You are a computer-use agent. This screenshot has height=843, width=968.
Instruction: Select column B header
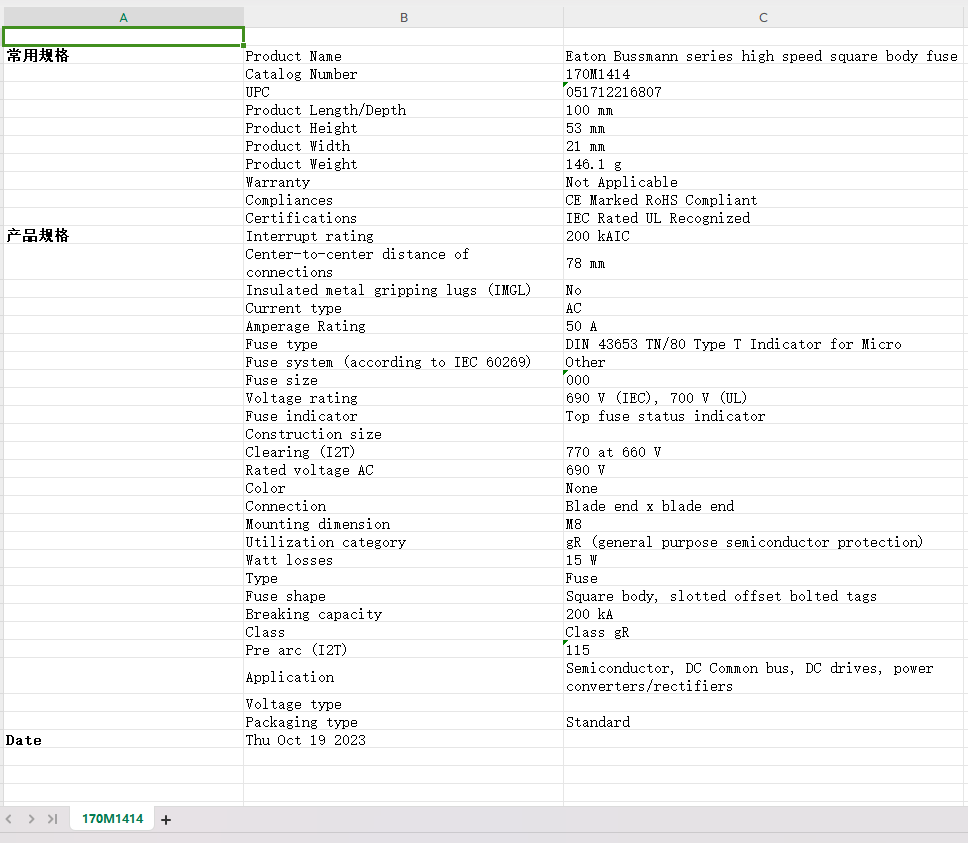404,17
